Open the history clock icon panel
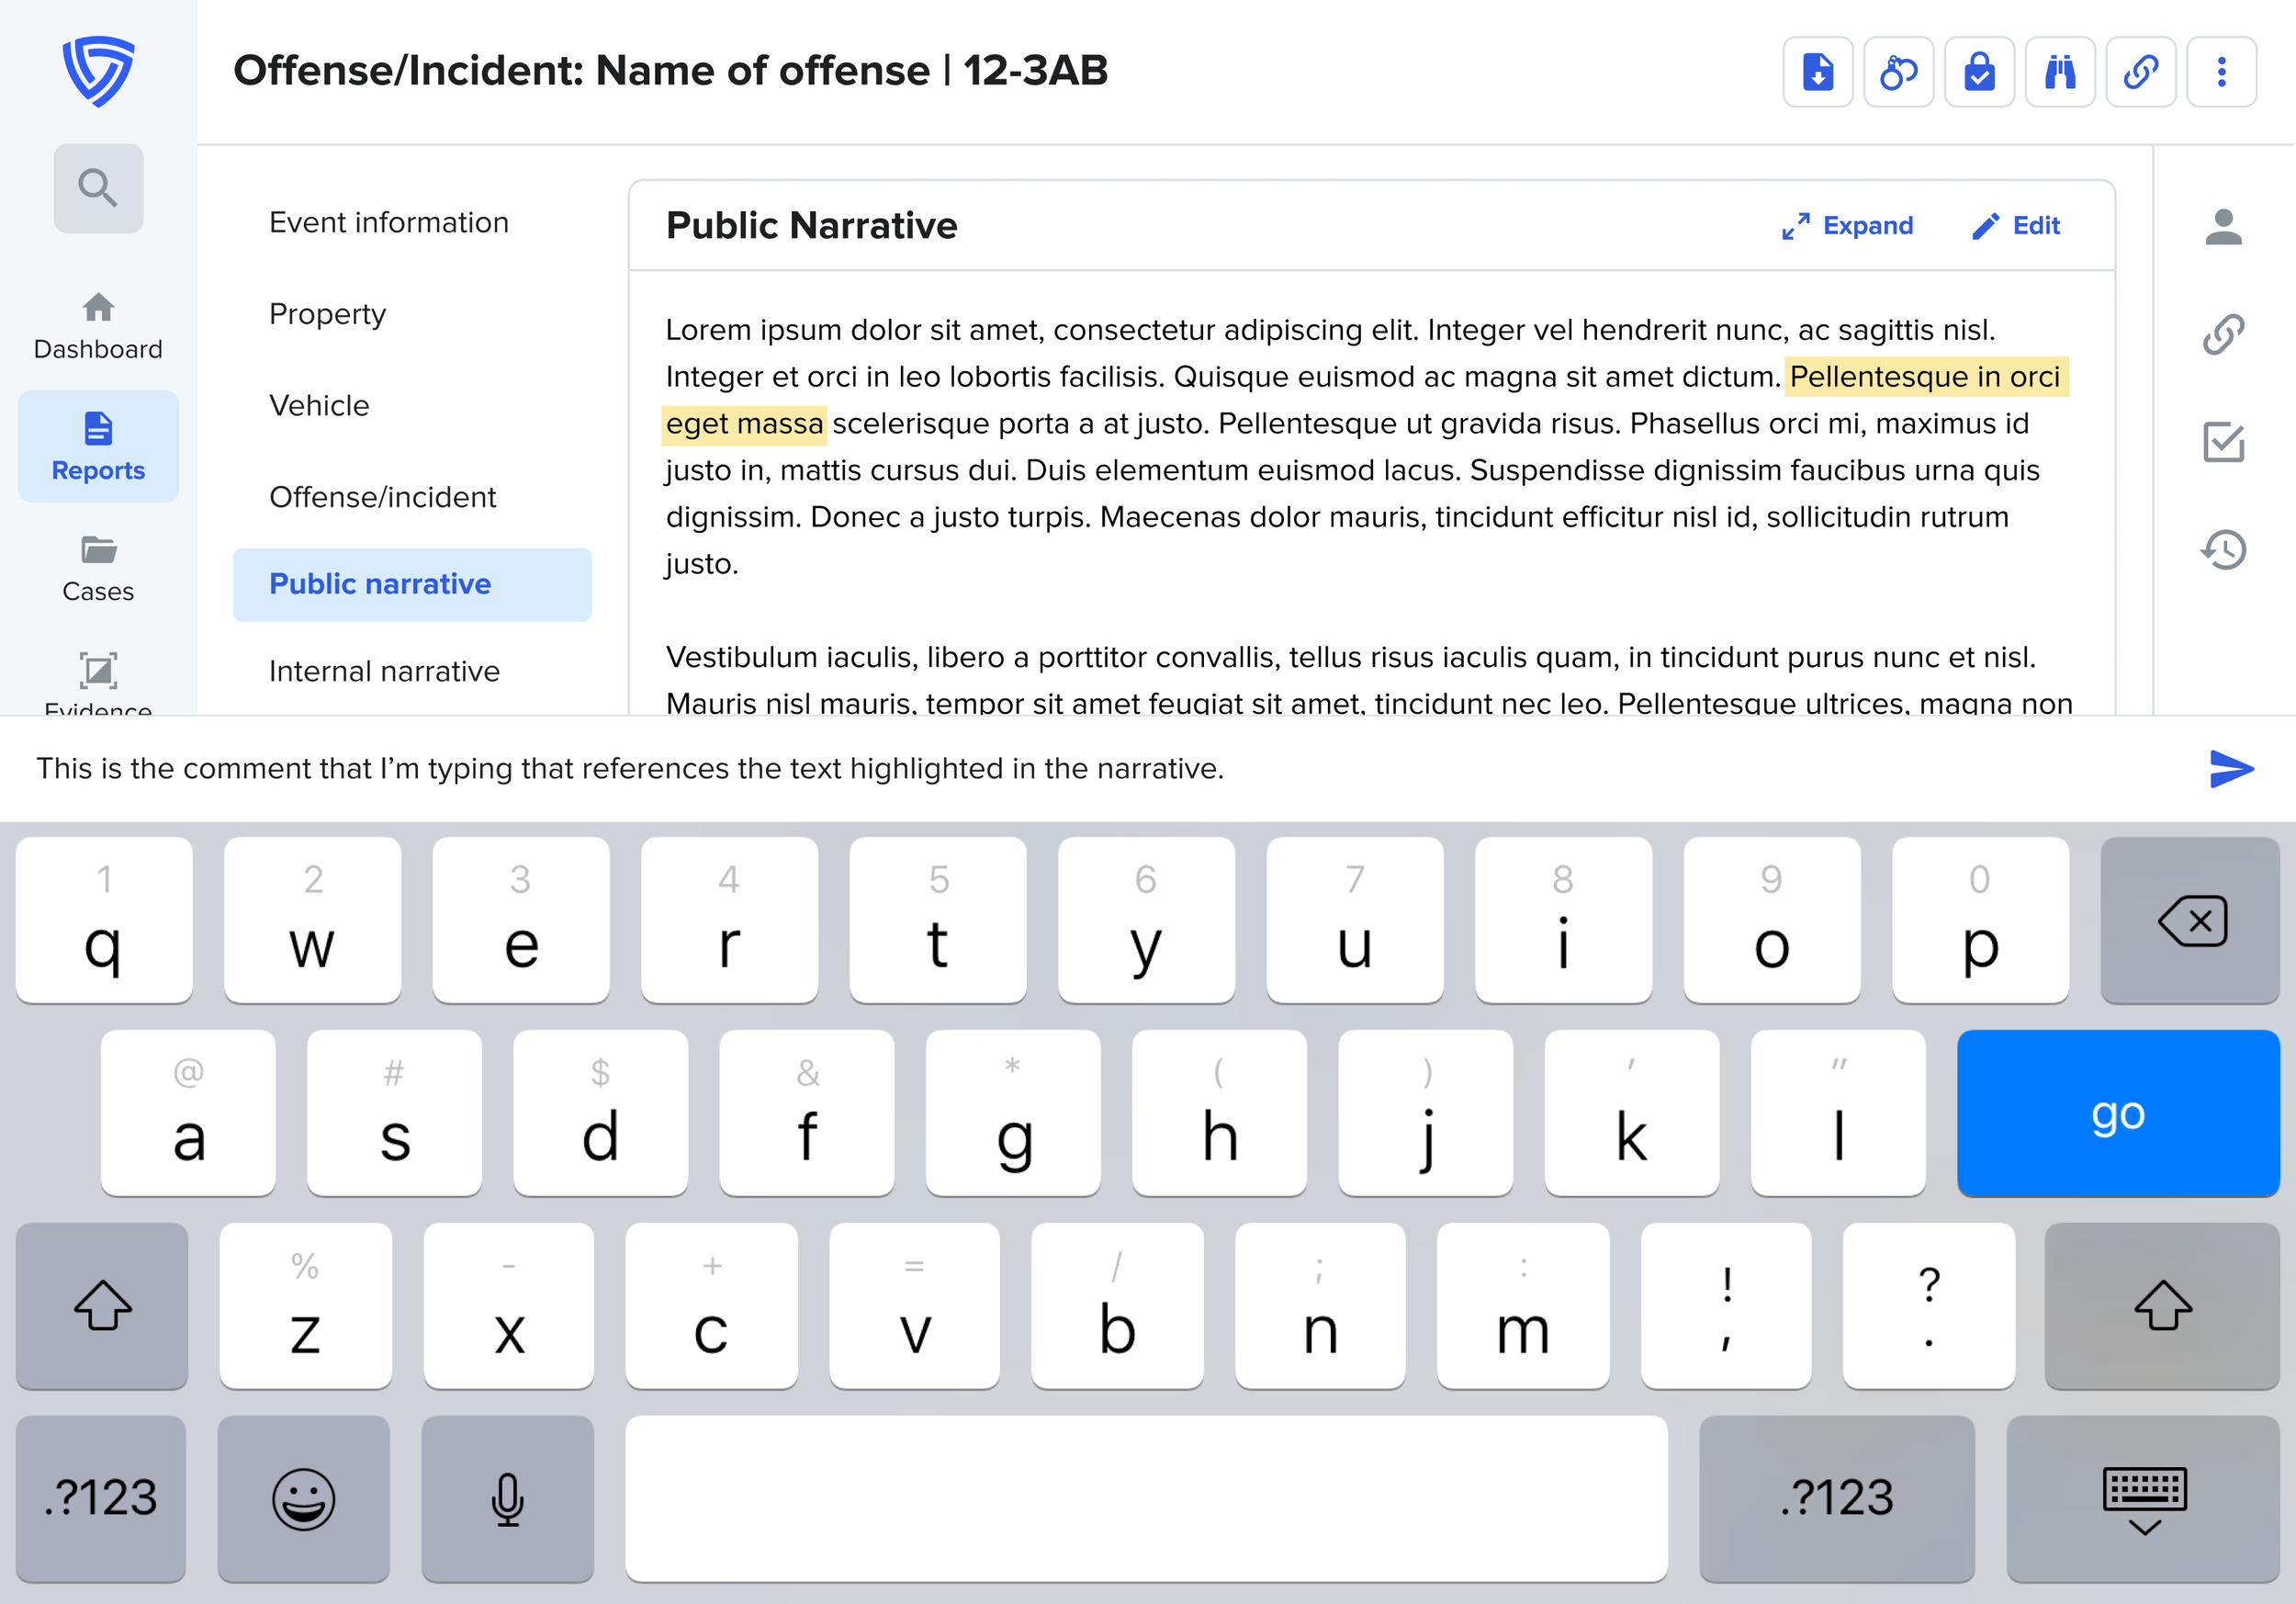2296x1604 pixels. coord(2223,550)
